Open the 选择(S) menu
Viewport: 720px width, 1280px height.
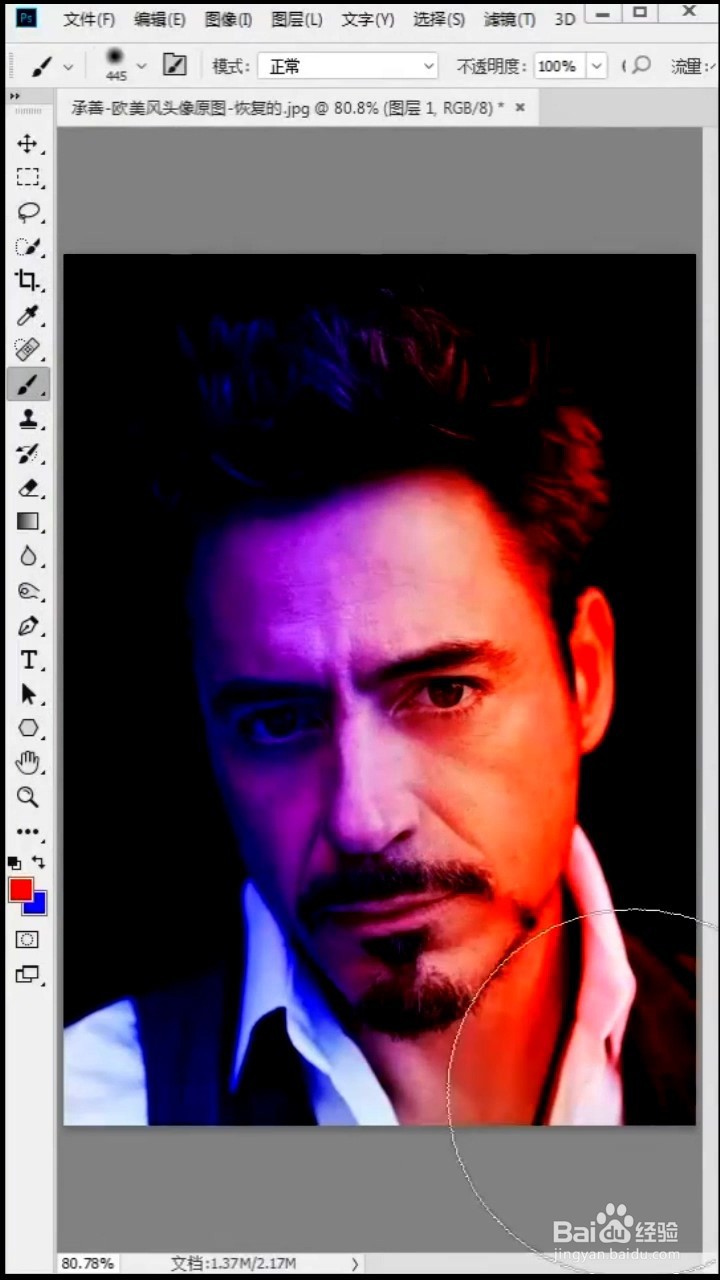point(439,19)
